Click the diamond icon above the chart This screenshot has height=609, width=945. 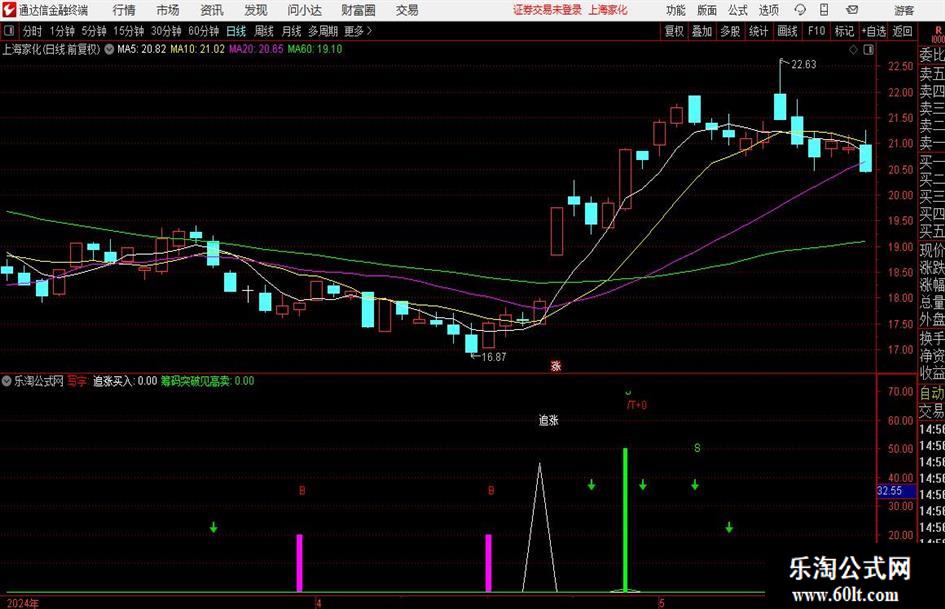point(853,50)
